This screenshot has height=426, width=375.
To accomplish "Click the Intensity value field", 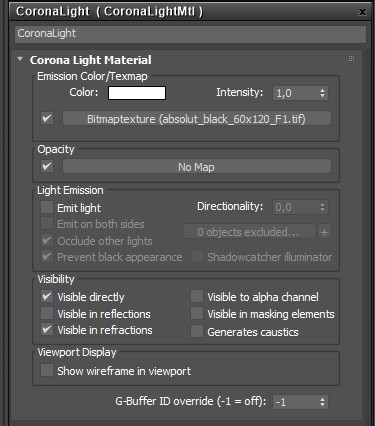I will pyautogui.click(x=296, y=93).
